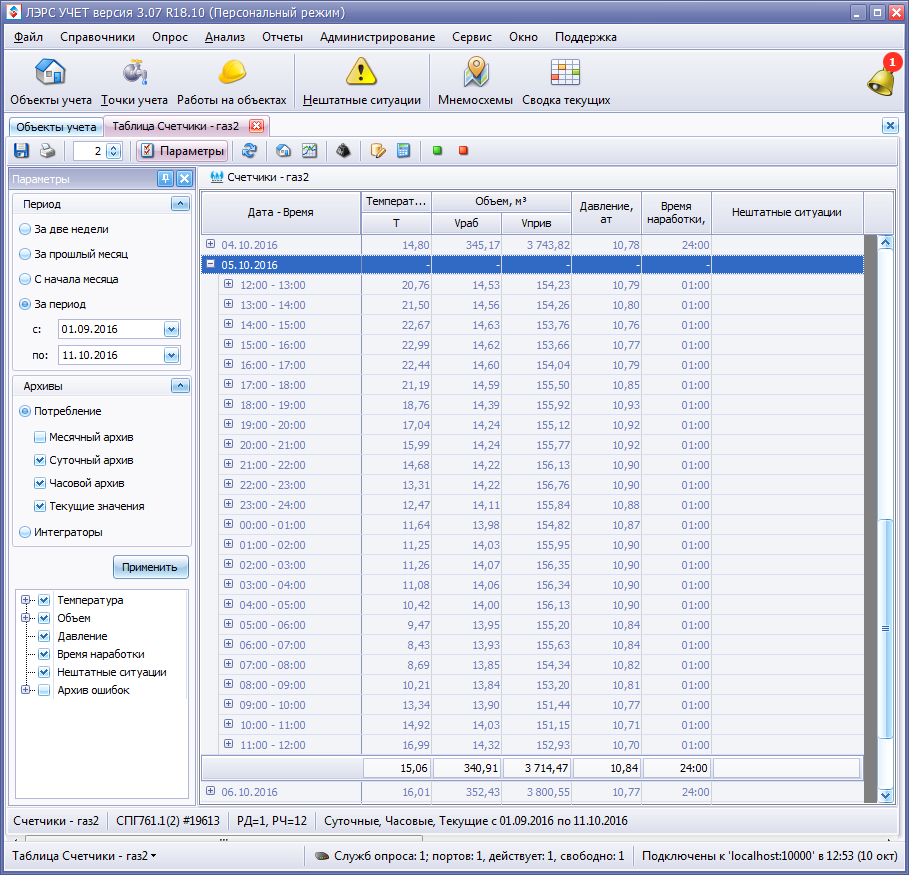This screenshot has height=875, width=909.
Task: Open Сводка текущих grid icon
Action: pos(565,72)
